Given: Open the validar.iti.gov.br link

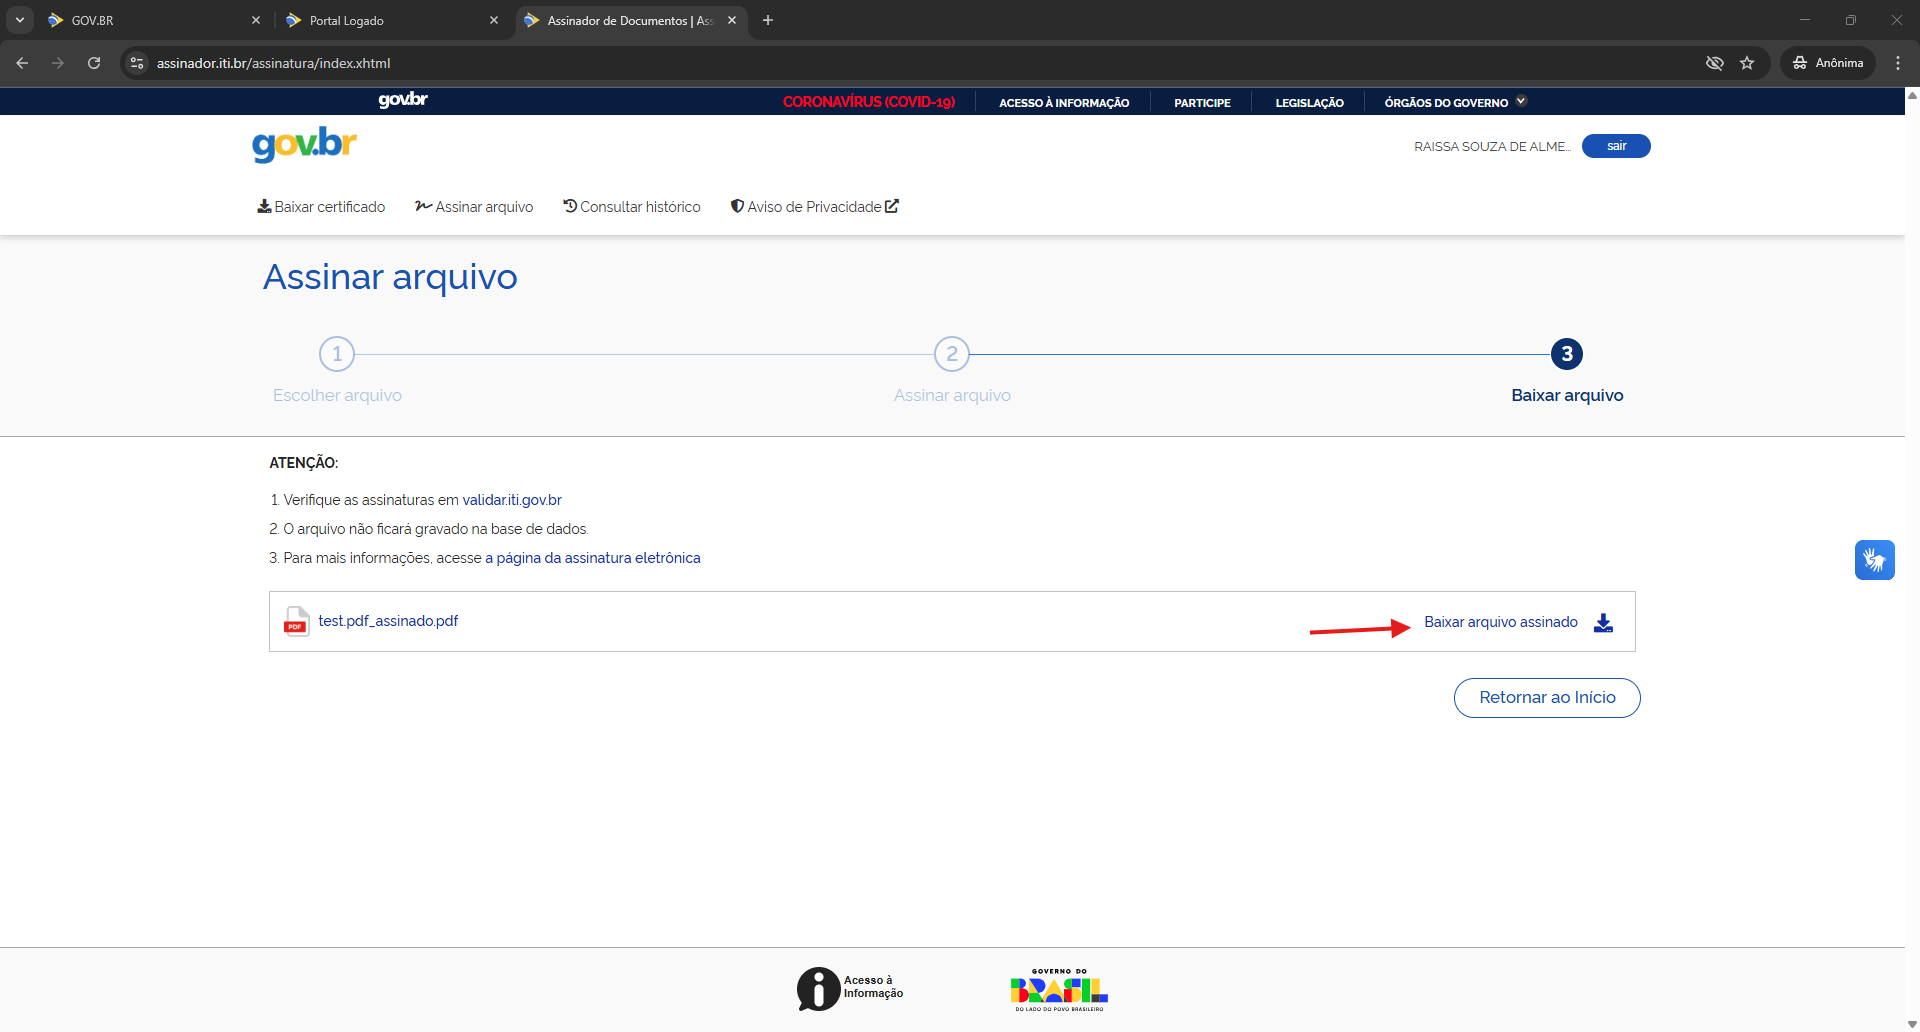Looking at the screenshot, I should [511, 500].
